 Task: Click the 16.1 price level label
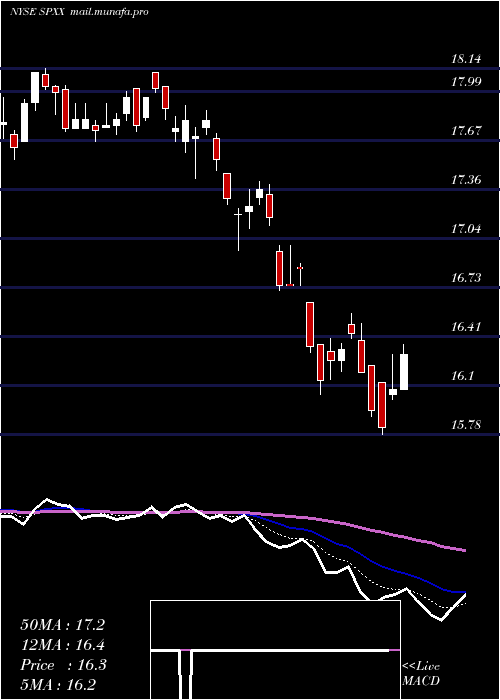[462, 376]
